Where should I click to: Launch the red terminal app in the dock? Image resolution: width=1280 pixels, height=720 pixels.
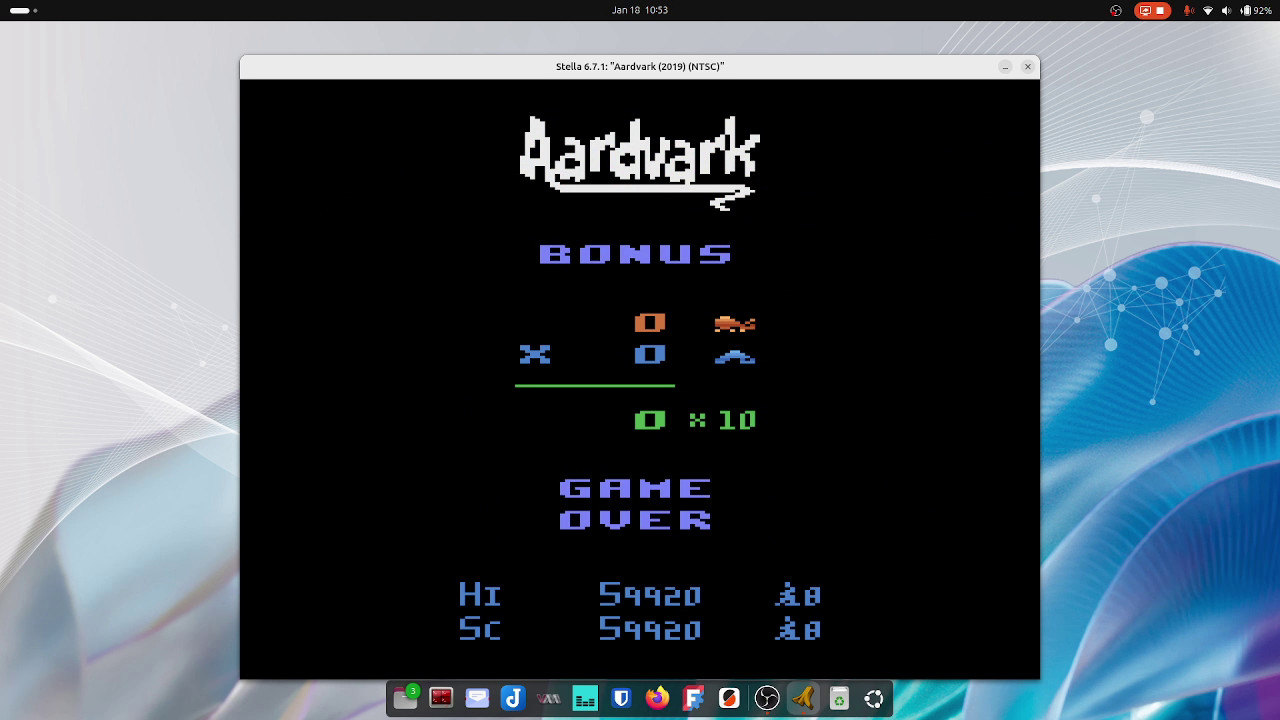[x=441, y=698]
